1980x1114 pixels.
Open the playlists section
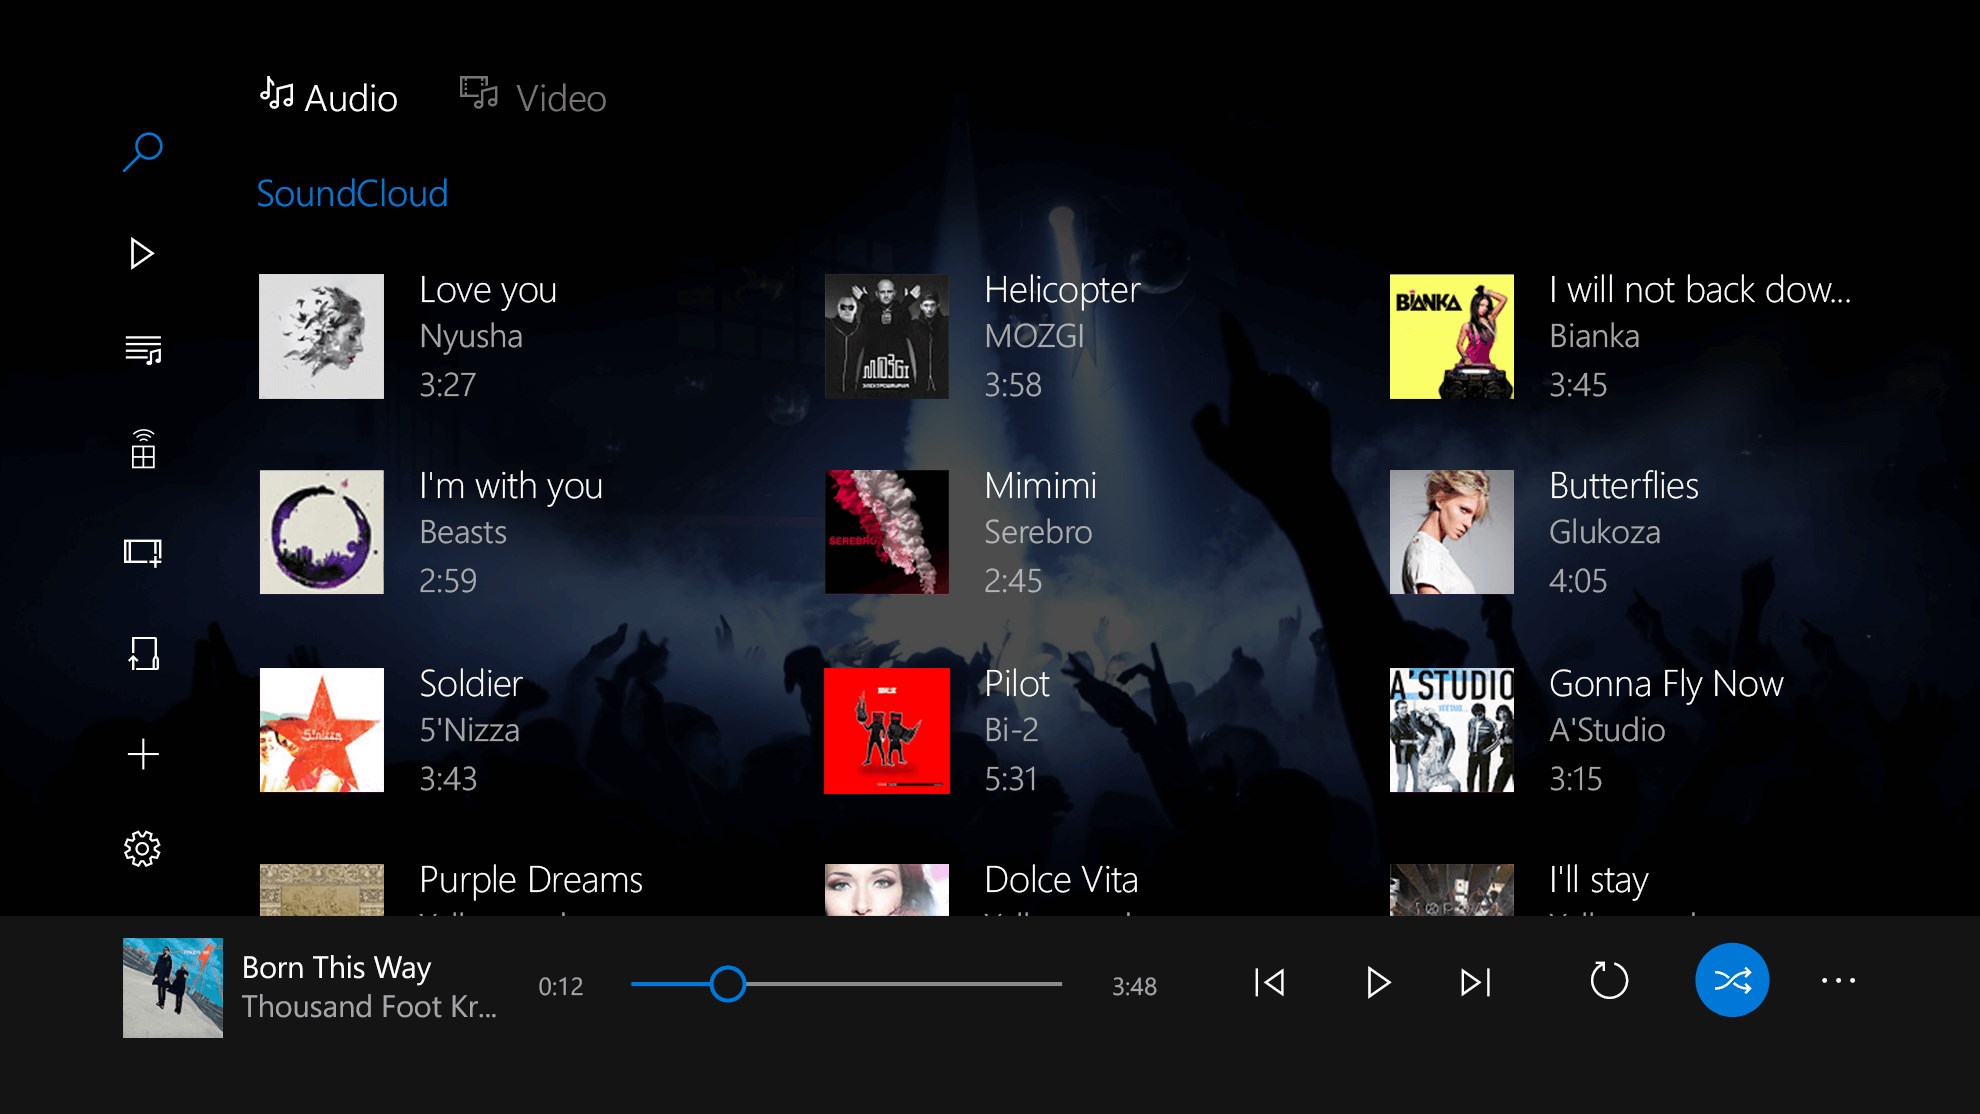[x=143, y=352]
